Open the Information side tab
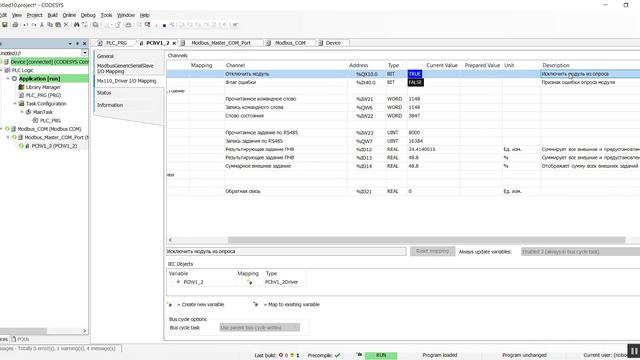The width and height of the screenshot is (640, 360). coord(110,105)
